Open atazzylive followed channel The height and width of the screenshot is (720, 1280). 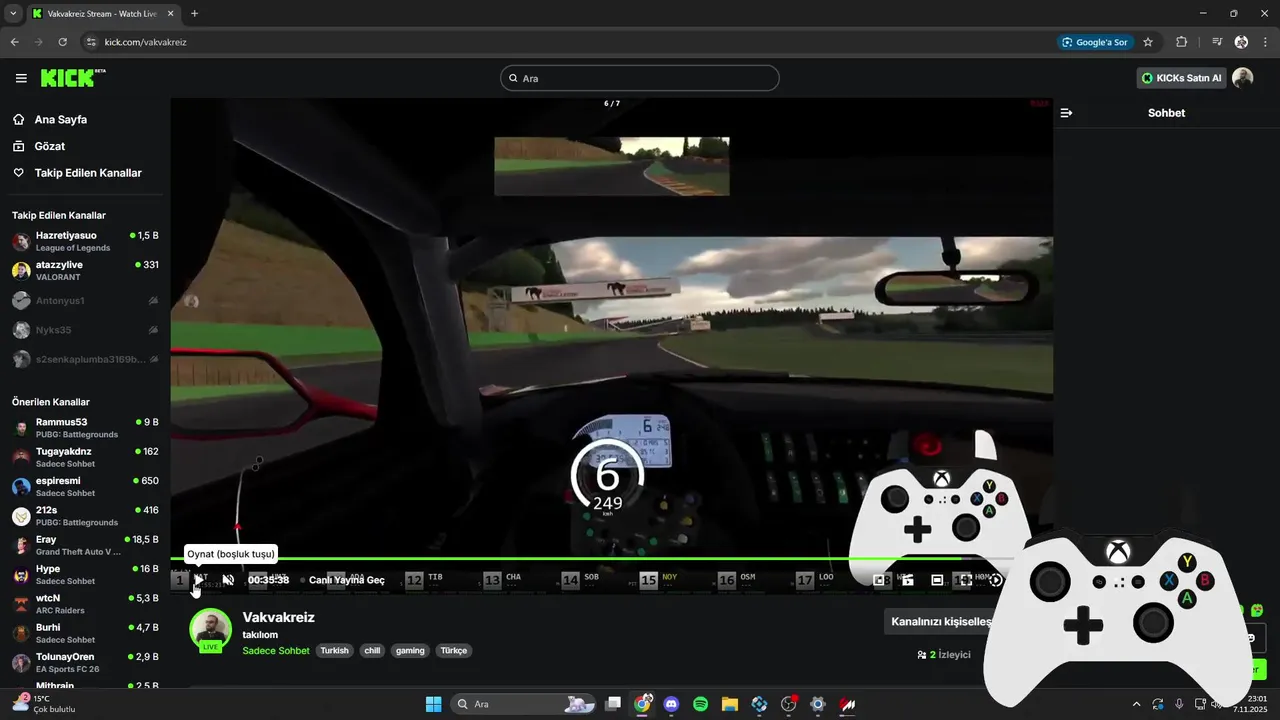tap(85, 270)
